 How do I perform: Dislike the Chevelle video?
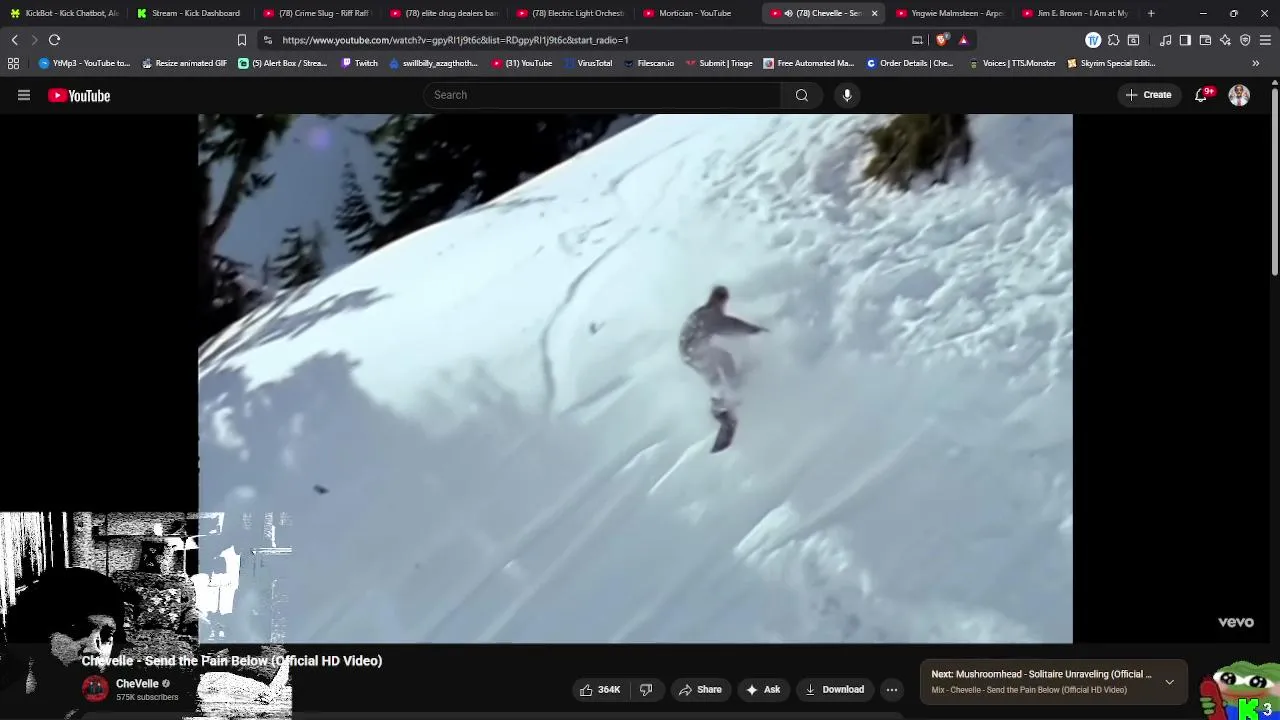646,689
